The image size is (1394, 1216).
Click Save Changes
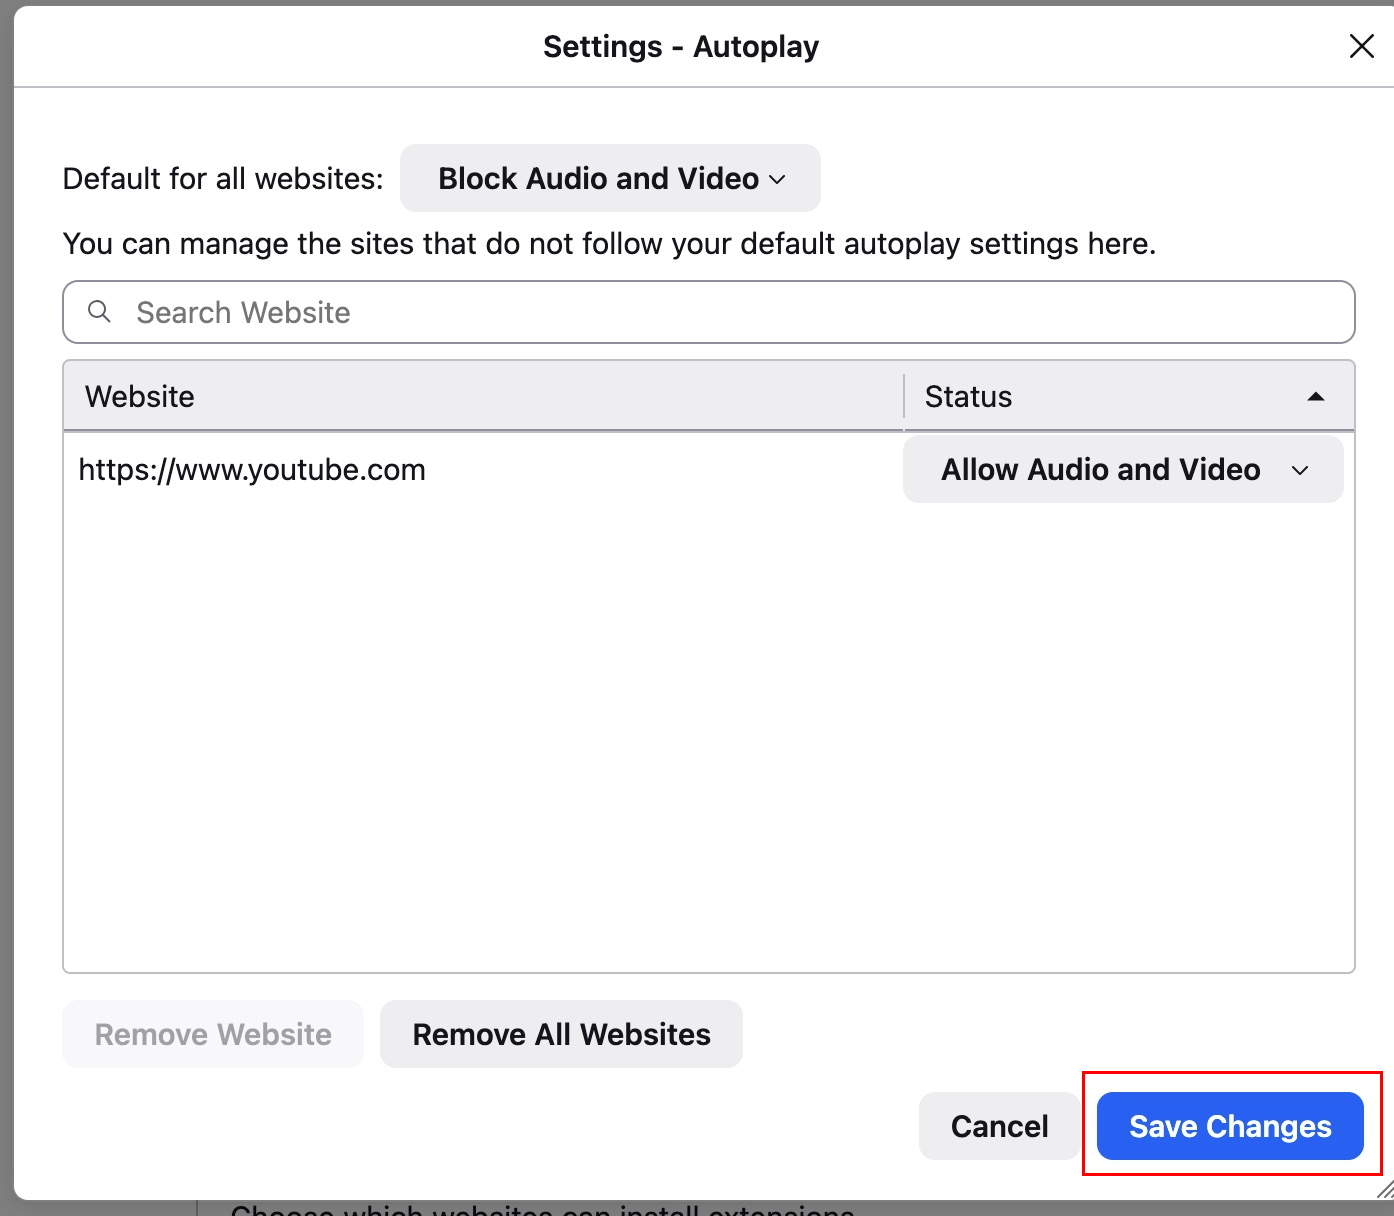pyautogui.click(x=1230, y=1126)
